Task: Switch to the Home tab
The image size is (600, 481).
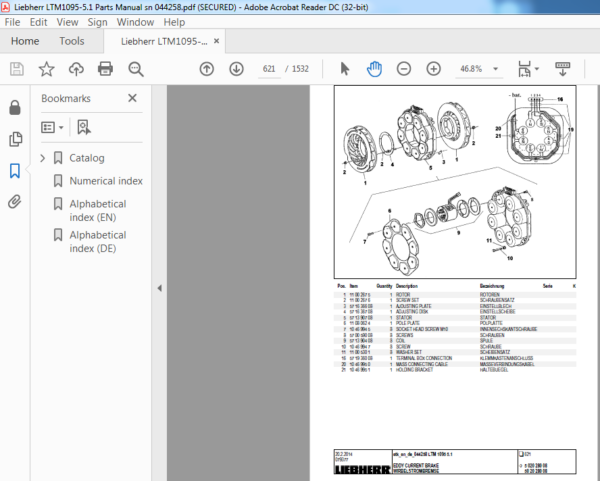Action: click(25, 41)
